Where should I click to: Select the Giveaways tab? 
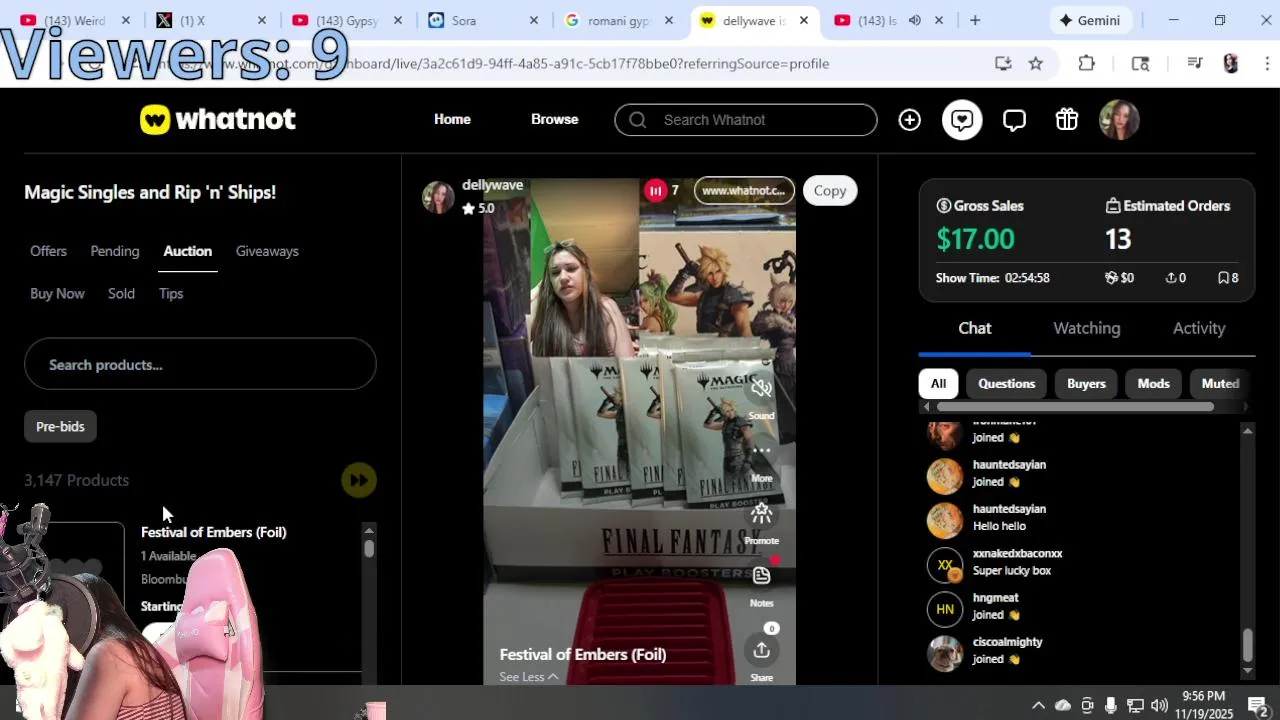point(267,251)
